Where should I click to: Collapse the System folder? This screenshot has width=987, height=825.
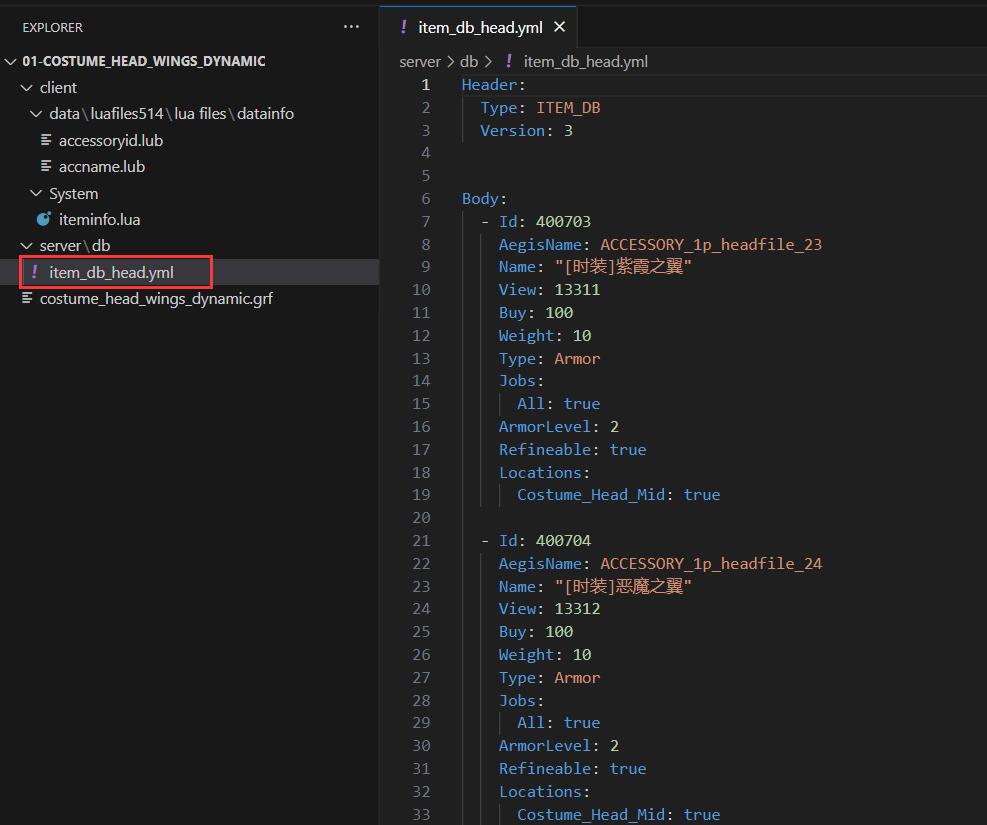click(x=37, y=193)
